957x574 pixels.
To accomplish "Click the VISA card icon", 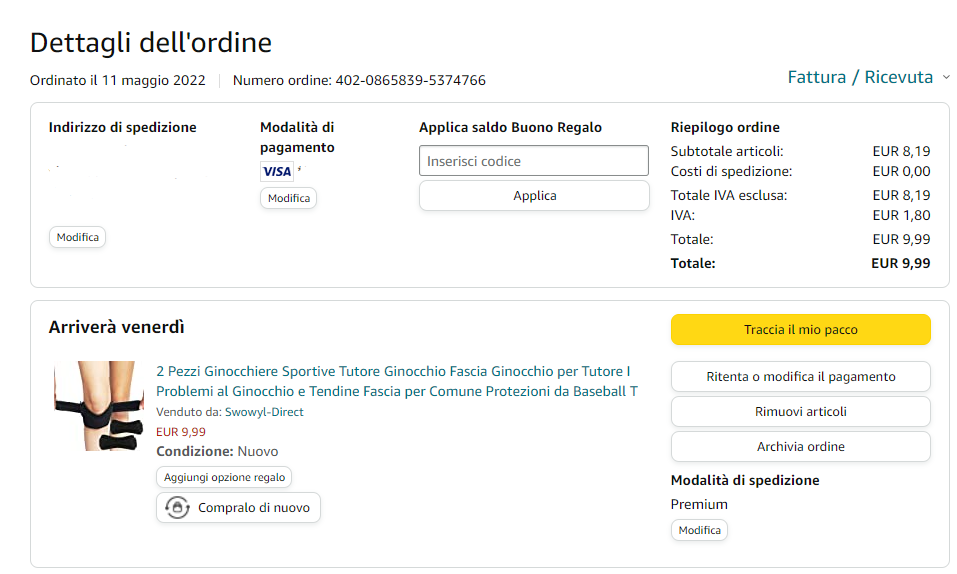I will [x=276, y=171].
